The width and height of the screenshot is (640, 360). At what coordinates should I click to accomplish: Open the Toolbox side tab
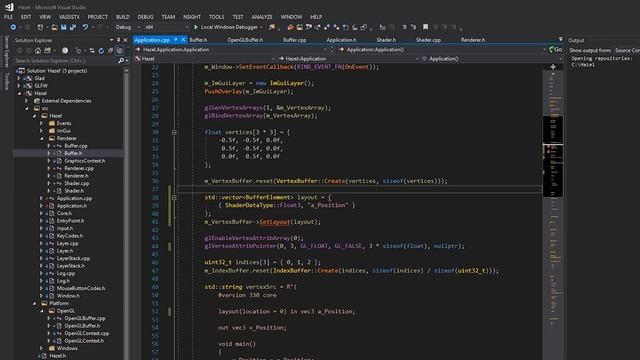click(x=7, y=81)
